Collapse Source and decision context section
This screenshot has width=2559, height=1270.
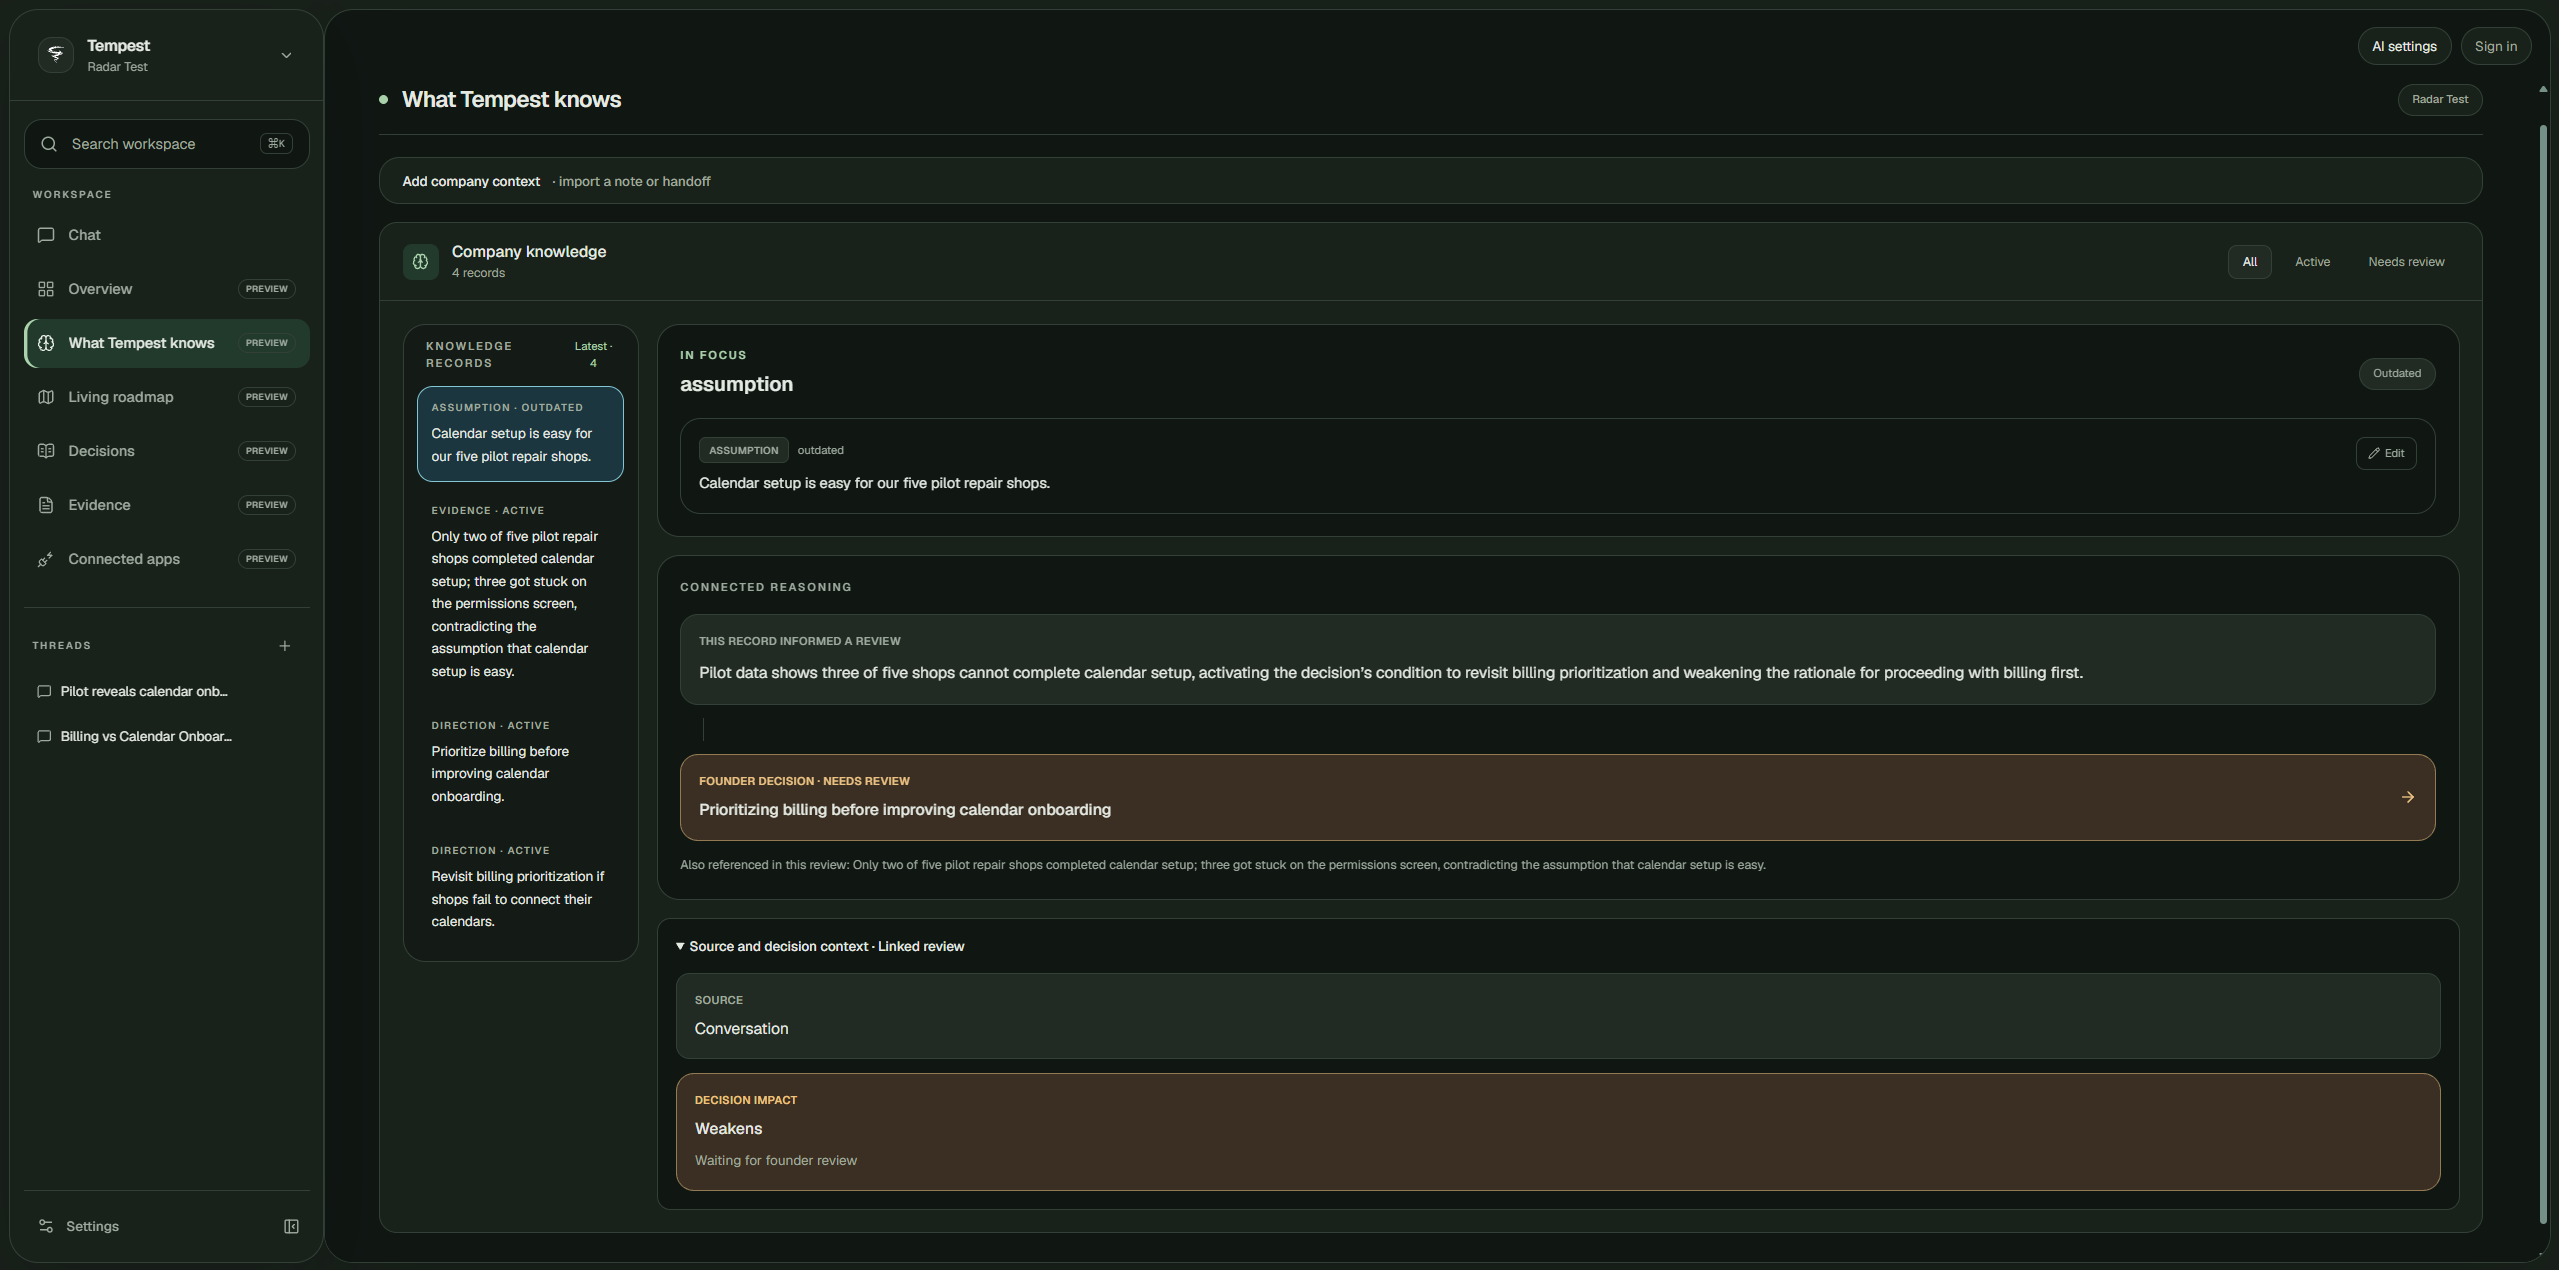click(x=821, y=946)
